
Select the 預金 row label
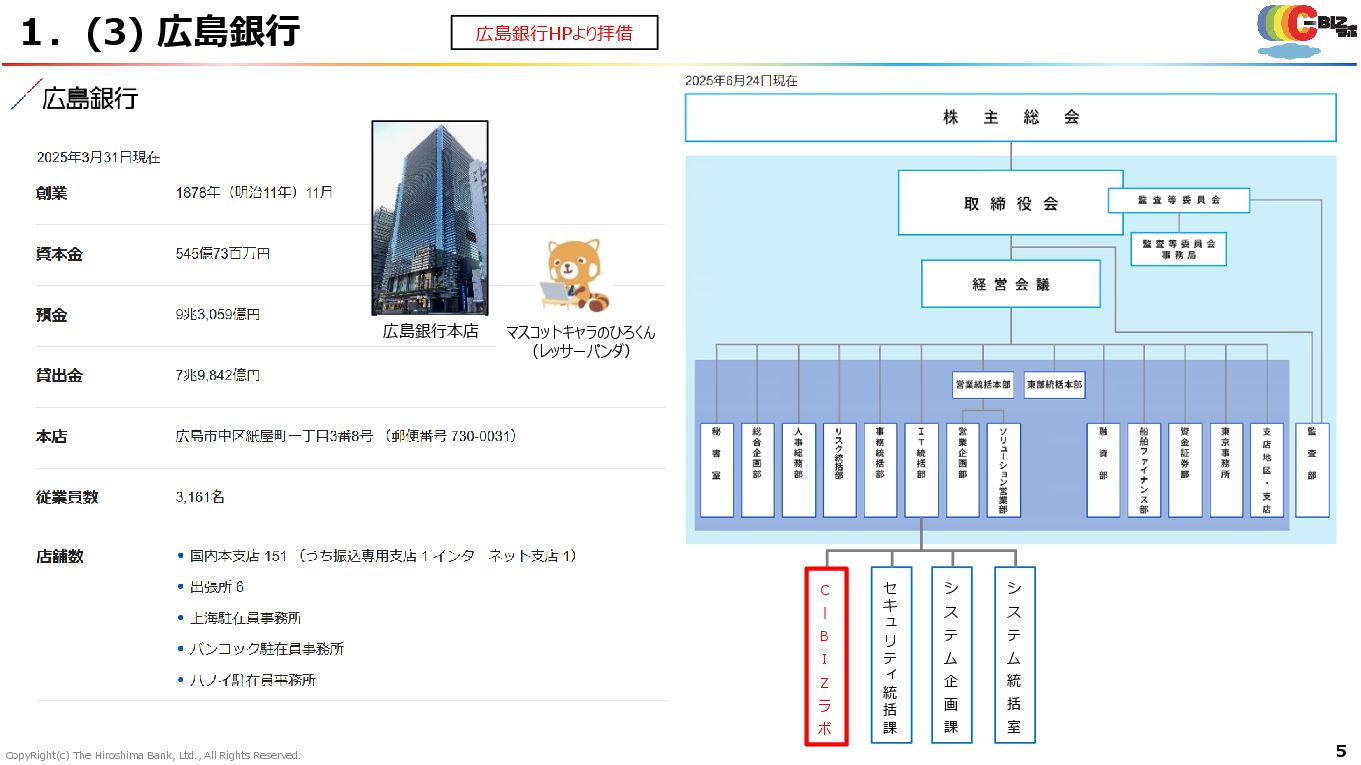click(x=52, y=315)
